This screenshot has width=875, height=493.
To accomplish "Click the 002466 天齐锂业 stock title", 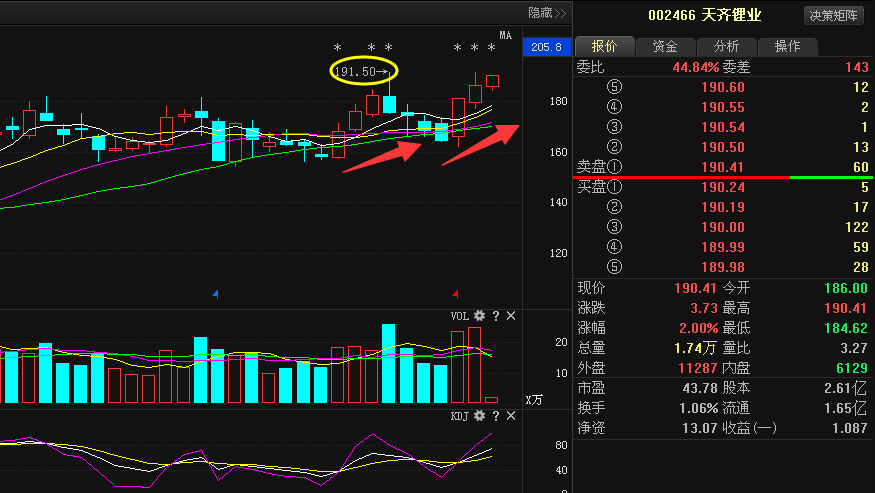I will 704,16.
